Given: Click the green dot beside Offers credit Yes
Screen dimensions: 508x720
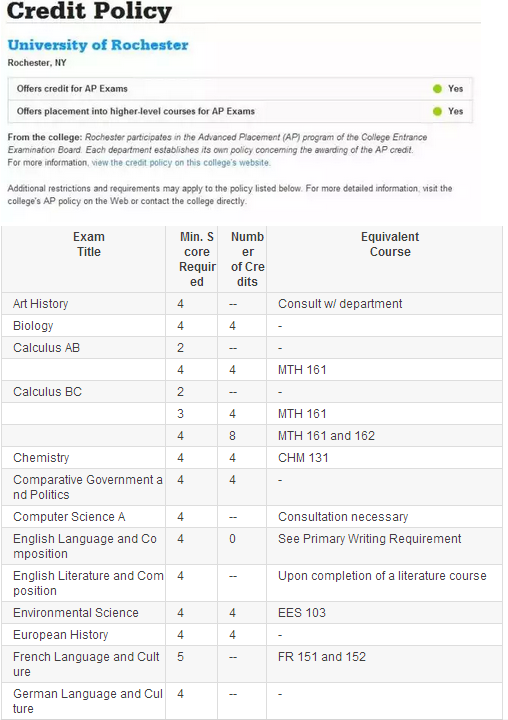Looking at the screenshot, I should click(437, 89).
